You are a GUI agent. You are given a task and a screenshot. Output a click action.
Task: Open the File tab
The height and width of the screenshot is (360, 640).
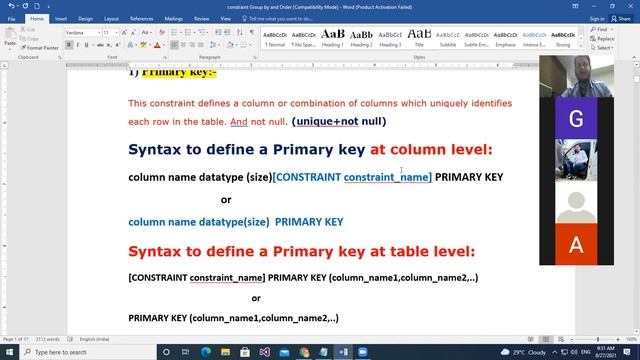coord(11,19)
